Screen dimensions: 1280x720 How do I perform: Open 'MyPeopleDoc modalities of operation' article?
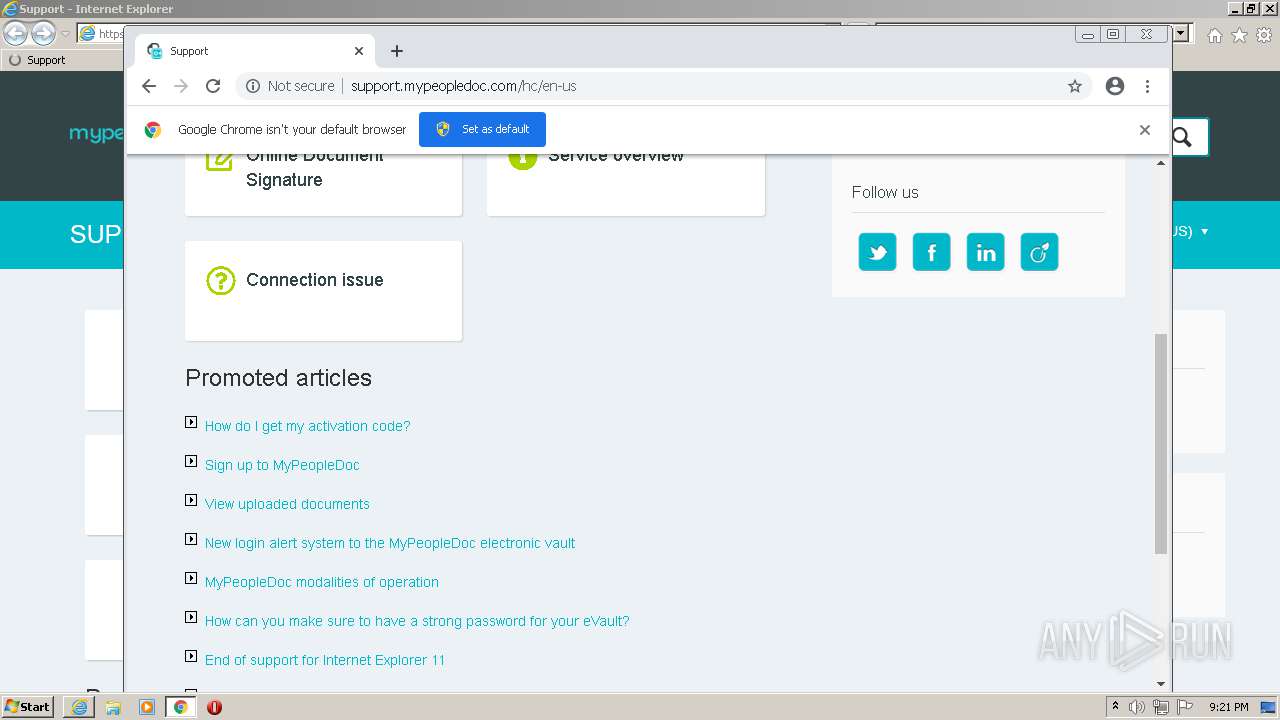tap(321, 582)
